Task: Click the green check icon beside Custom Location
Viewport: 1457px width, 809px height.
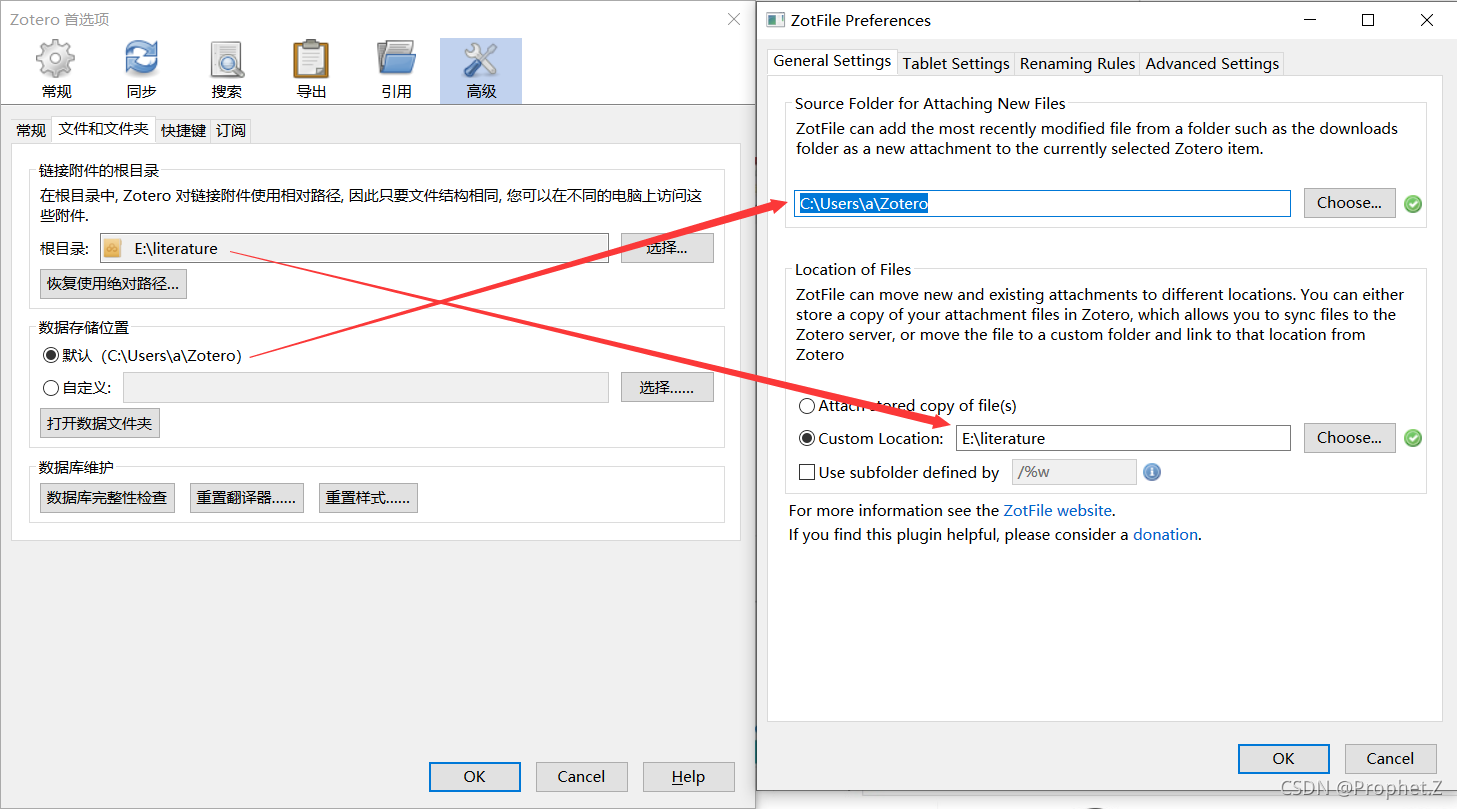Action: click(1412, 438)
